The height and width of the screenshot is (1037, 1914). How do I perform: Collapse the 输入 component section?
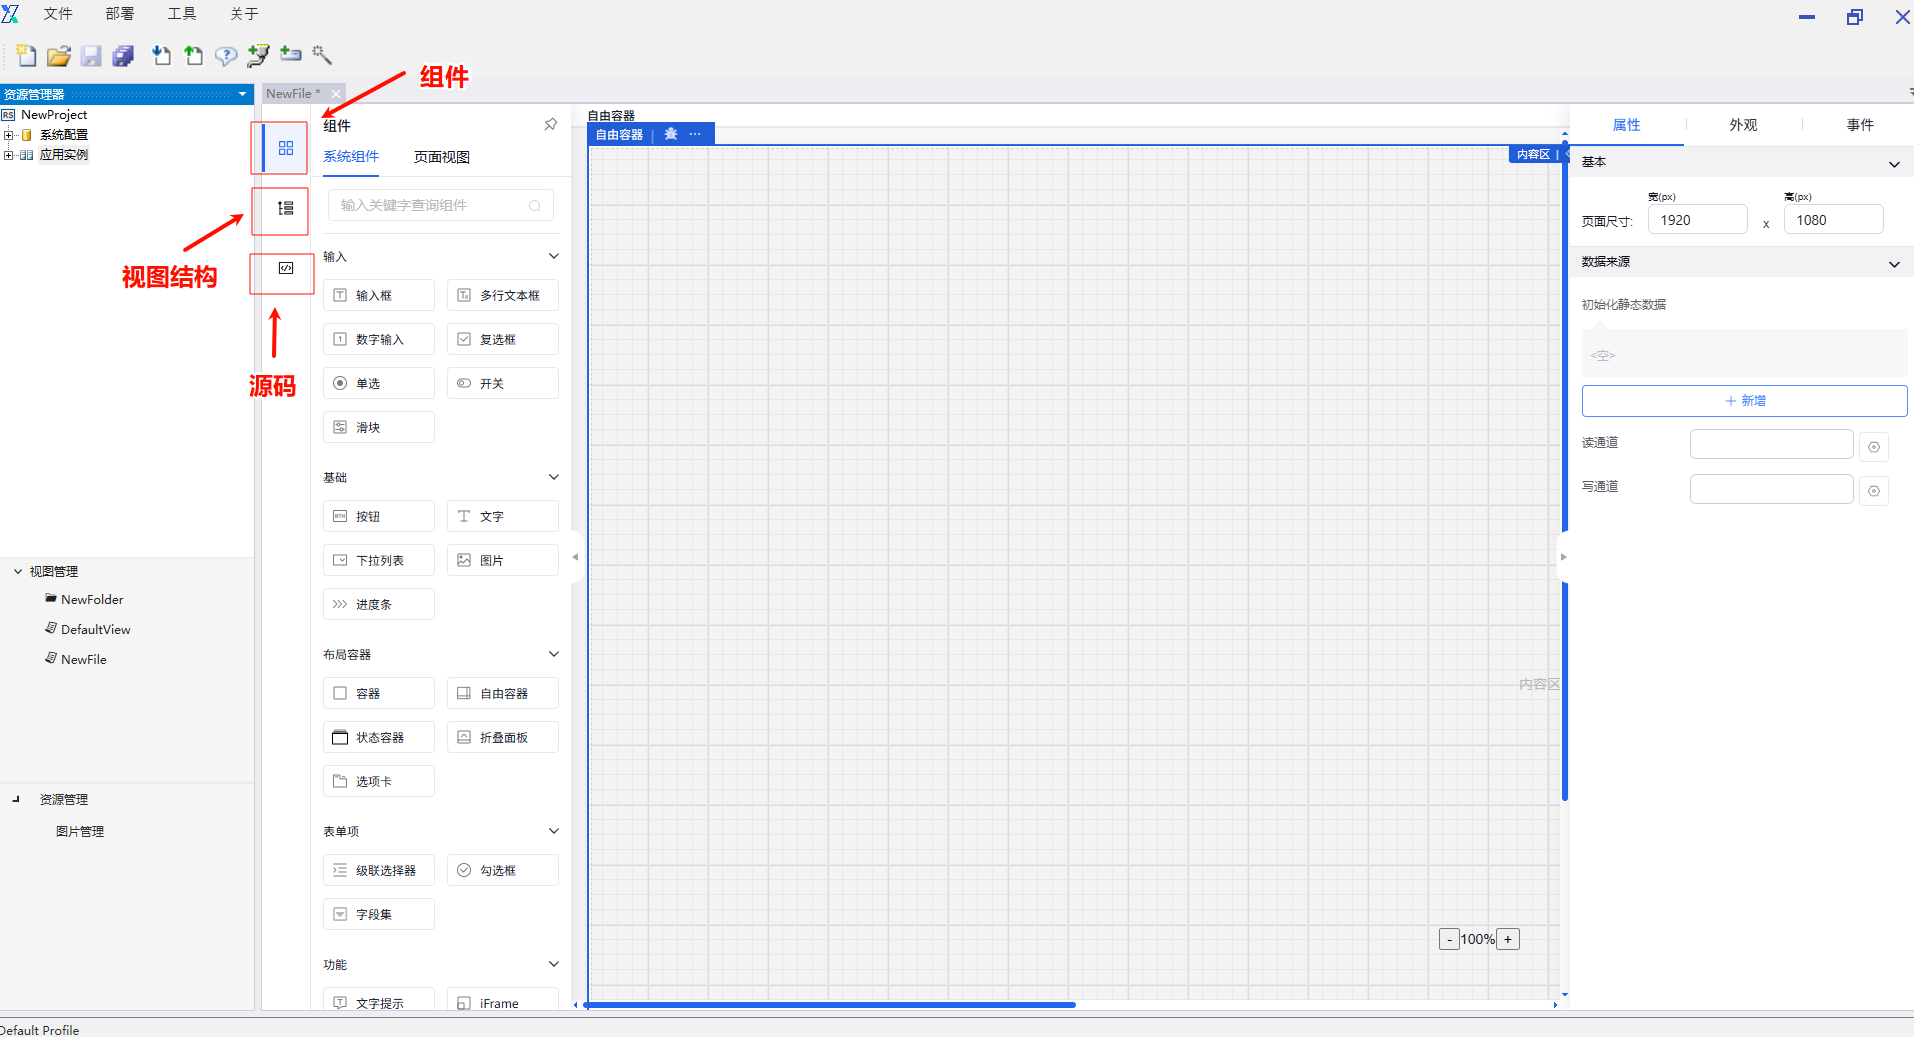[x=553, y=257]
